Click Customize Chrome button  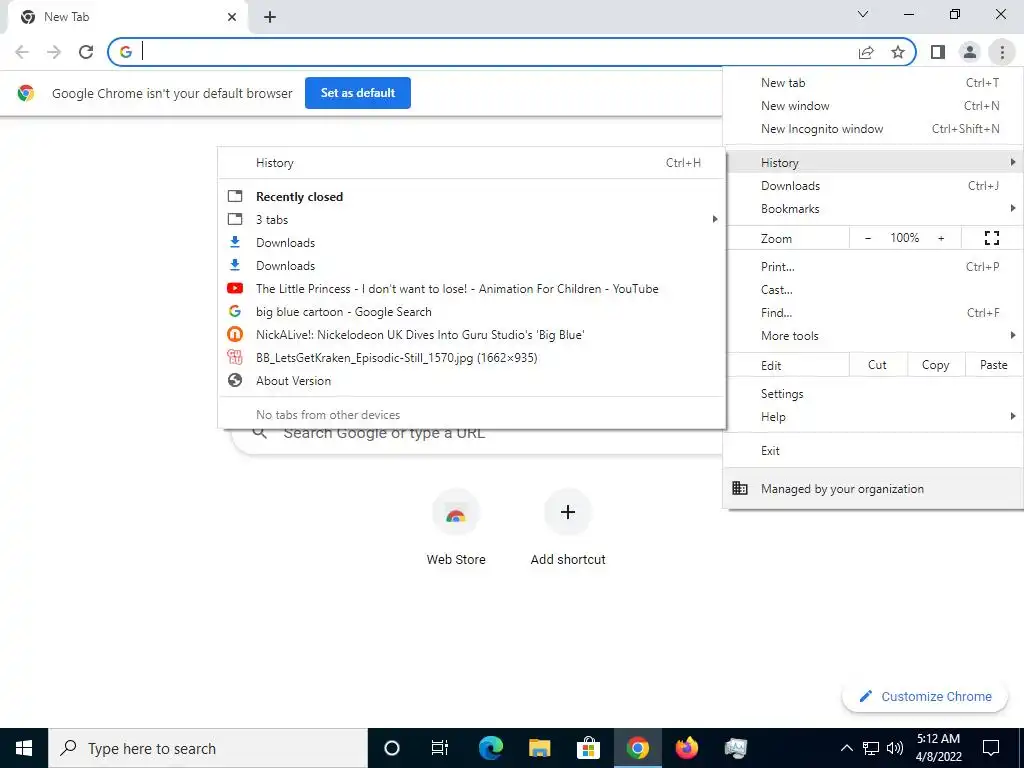(x=926, y=696)
